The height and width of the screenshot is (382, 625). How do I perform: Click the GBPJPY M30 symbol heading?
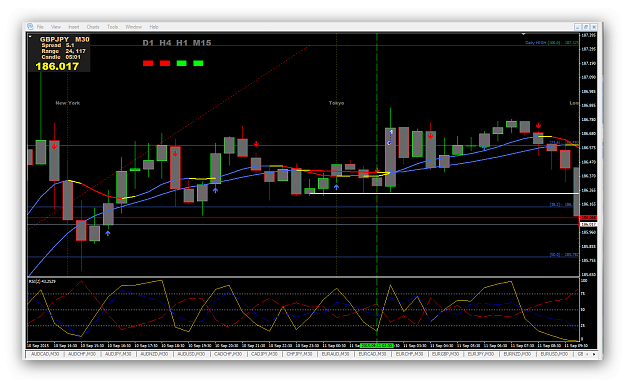[65, 39]
